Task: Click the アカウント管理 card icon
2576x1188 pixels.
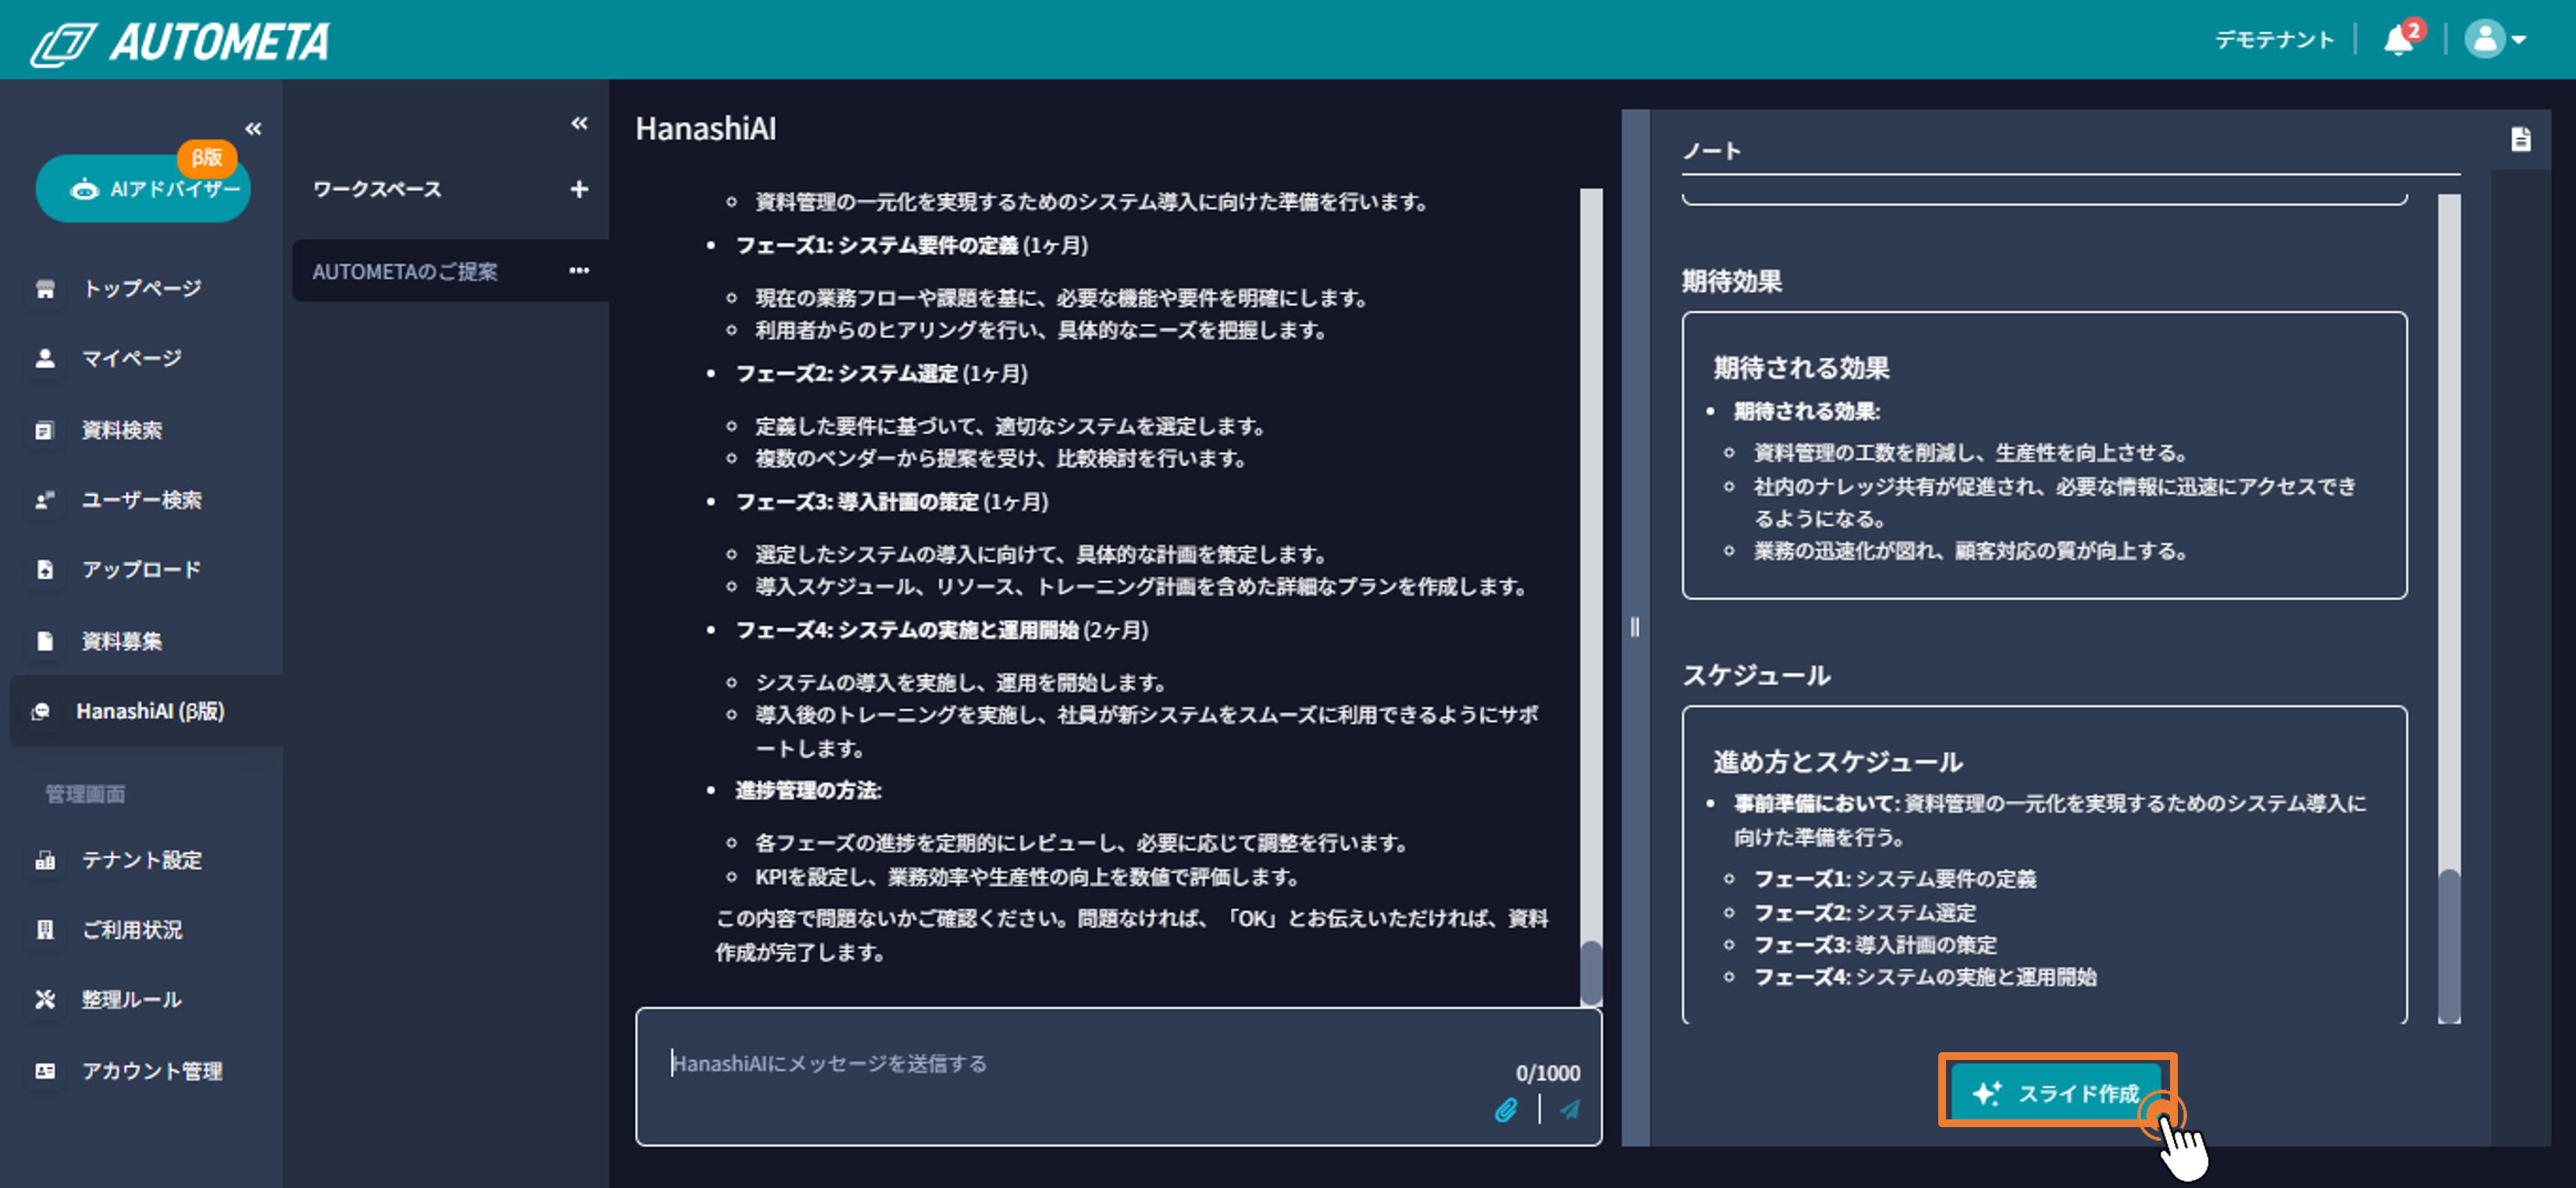Action: pyautogui.click(x=45, y=1071)
